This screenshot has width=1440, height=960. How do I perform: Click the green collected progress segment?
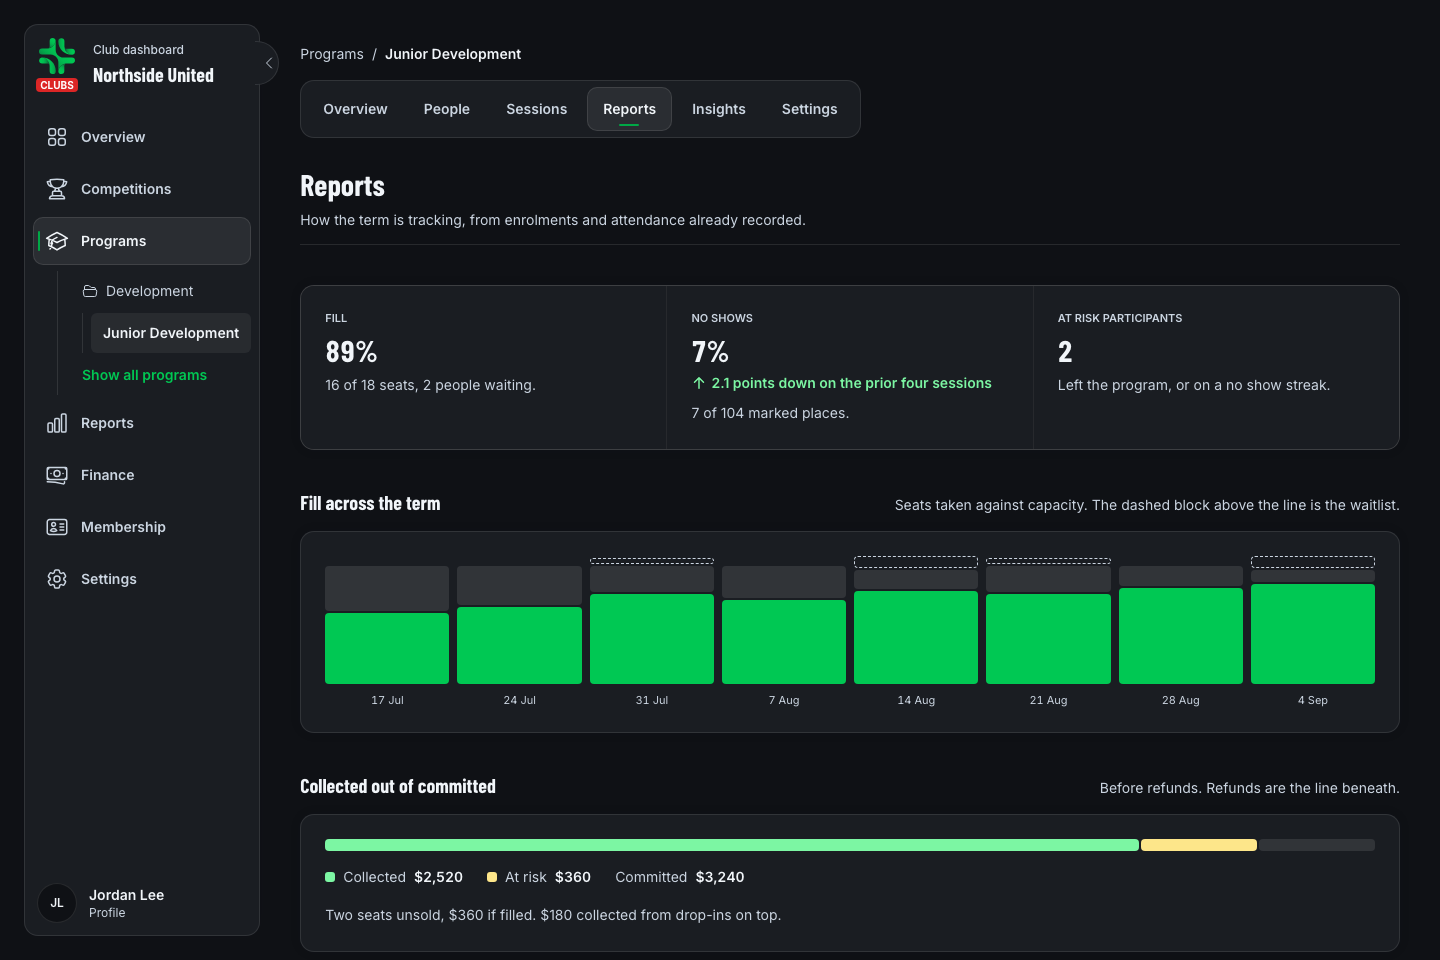[732, 845]
